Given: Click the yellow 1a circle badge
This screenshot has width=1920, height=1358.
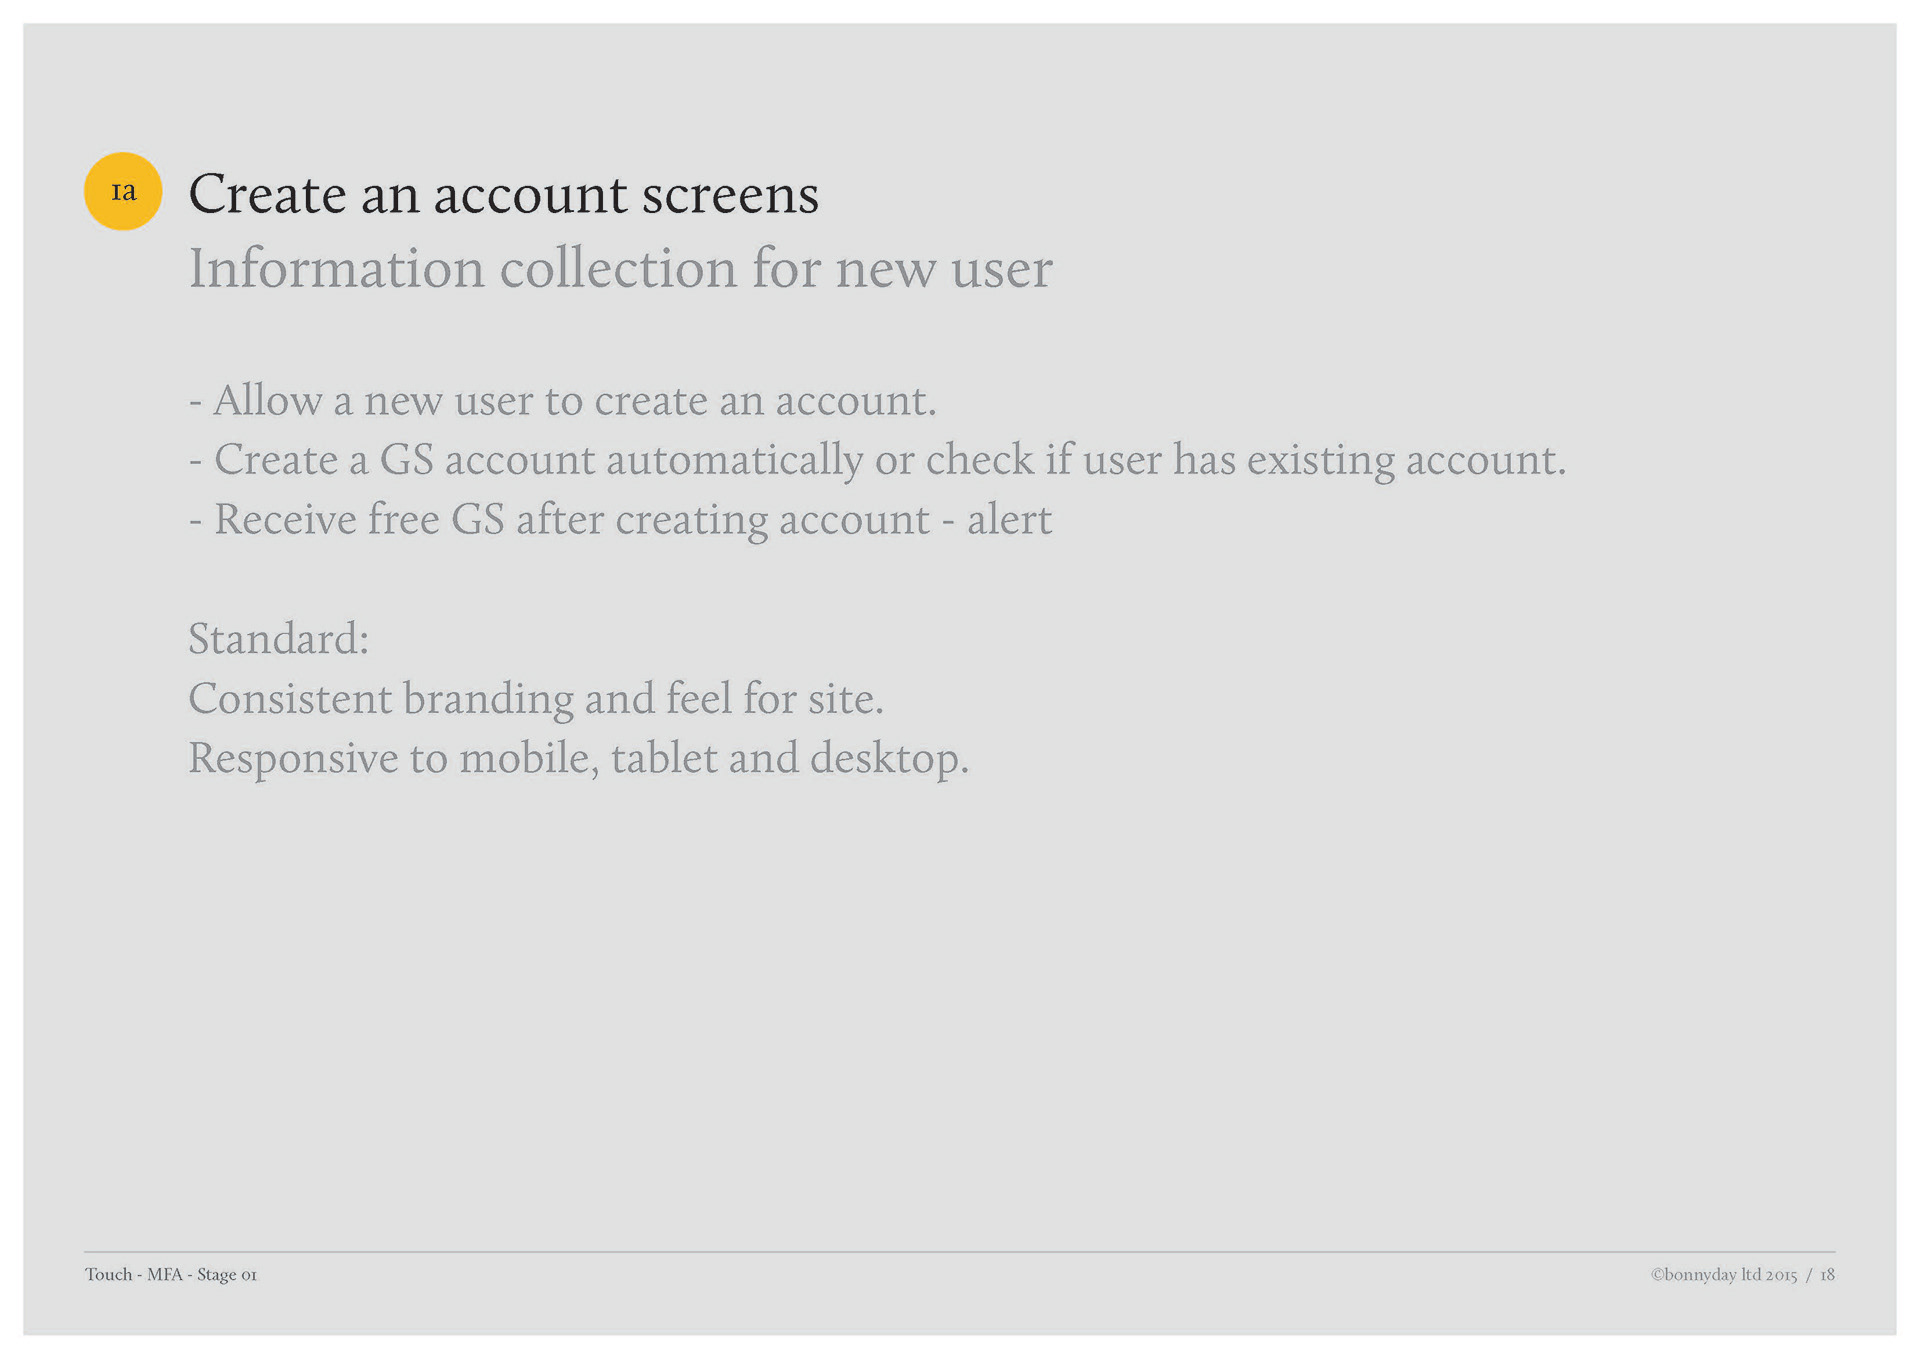Looking at the screenshot, I should [123, 191].
